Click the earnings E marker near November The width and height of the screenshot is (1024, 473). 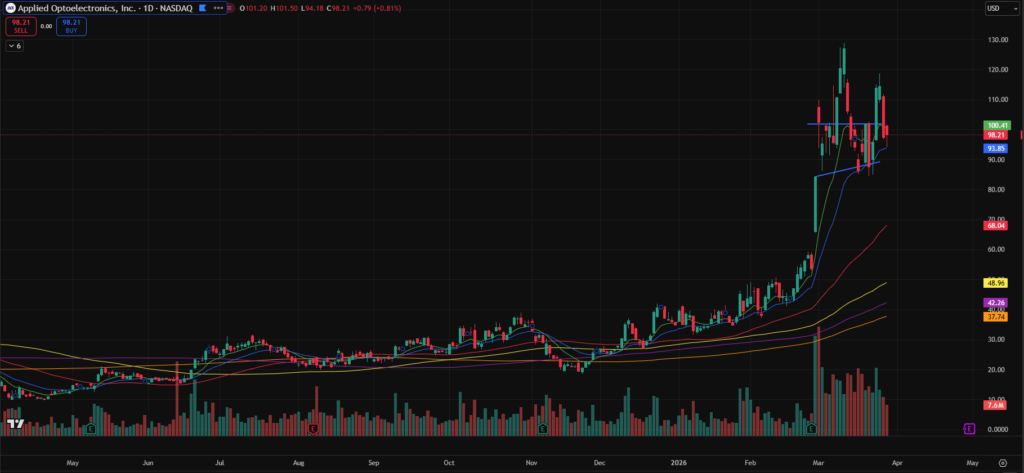541,428
